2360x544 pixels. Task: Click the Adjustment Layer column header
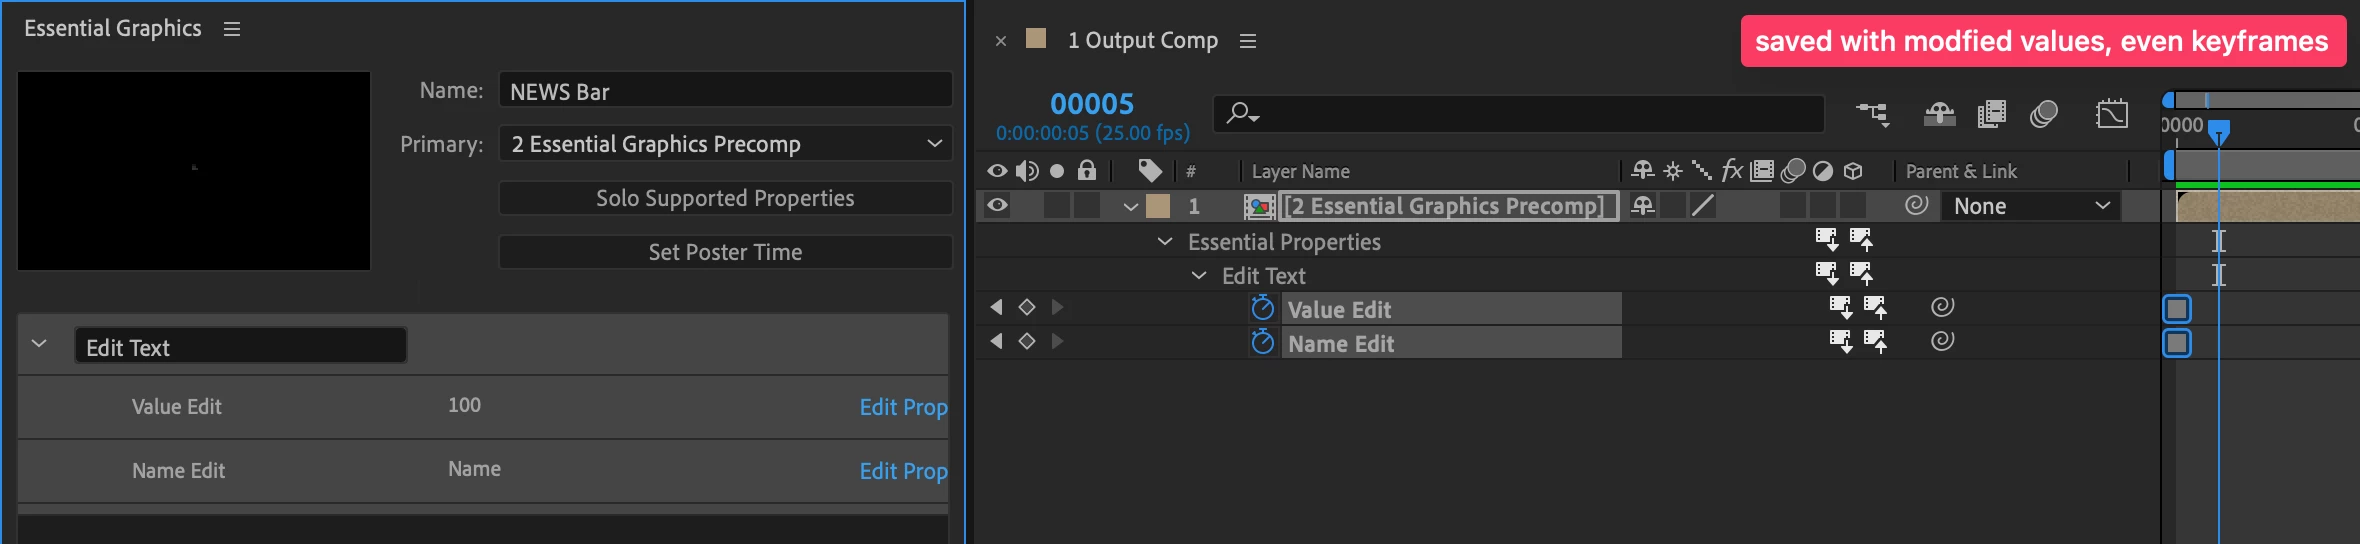[x=1823, y=171]
